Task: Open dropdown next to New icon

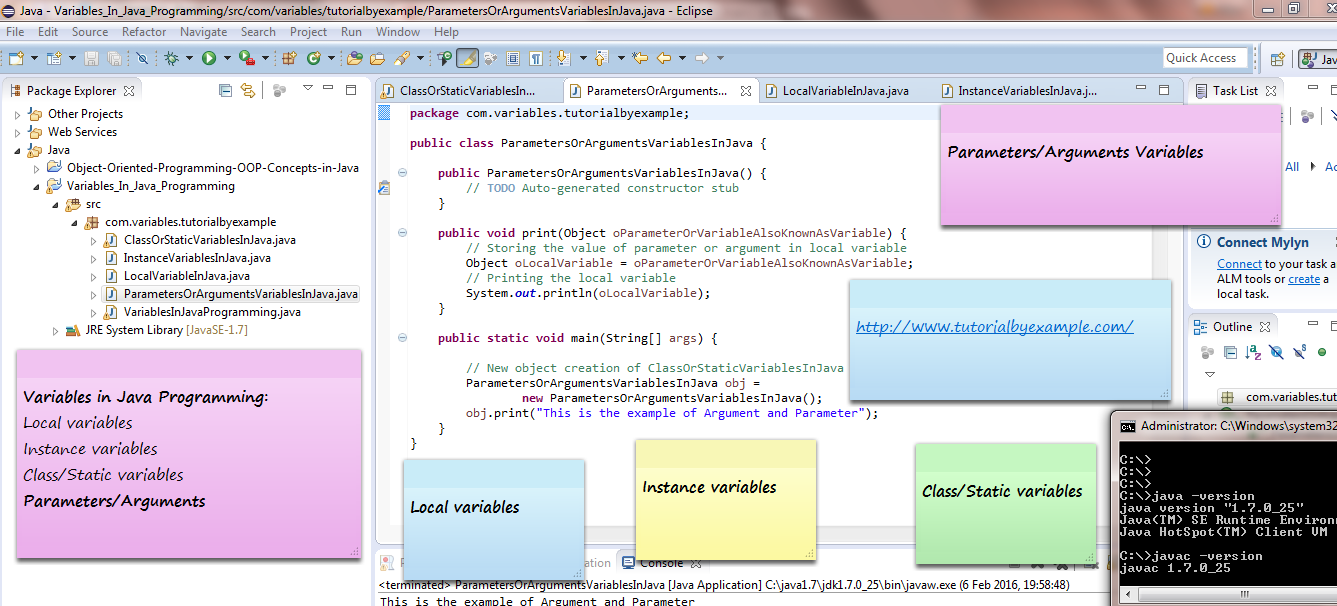Action: [x=34, y=58]
